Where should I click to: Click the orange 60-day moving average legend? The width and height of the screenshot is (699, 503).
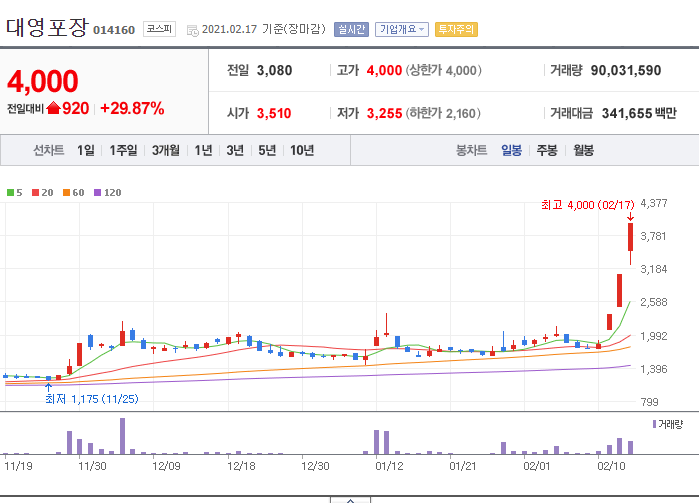click(74, 193)
